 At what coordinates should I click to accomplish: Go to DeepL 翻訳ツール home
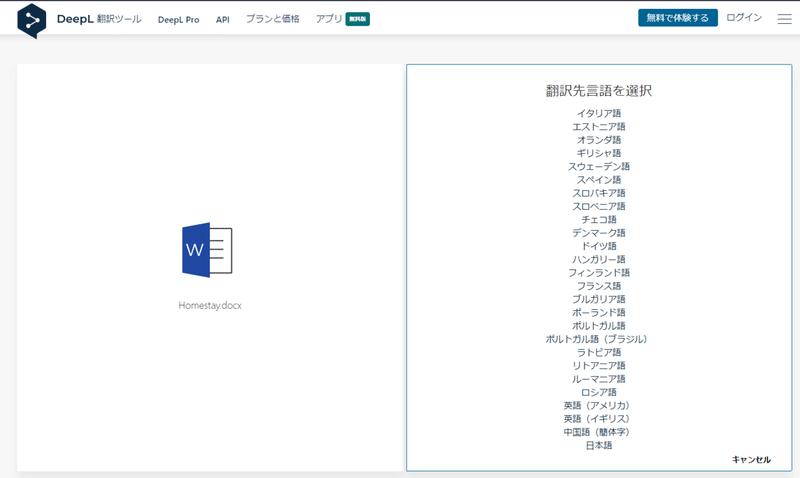pyautogui.click(x=99, y=19)
